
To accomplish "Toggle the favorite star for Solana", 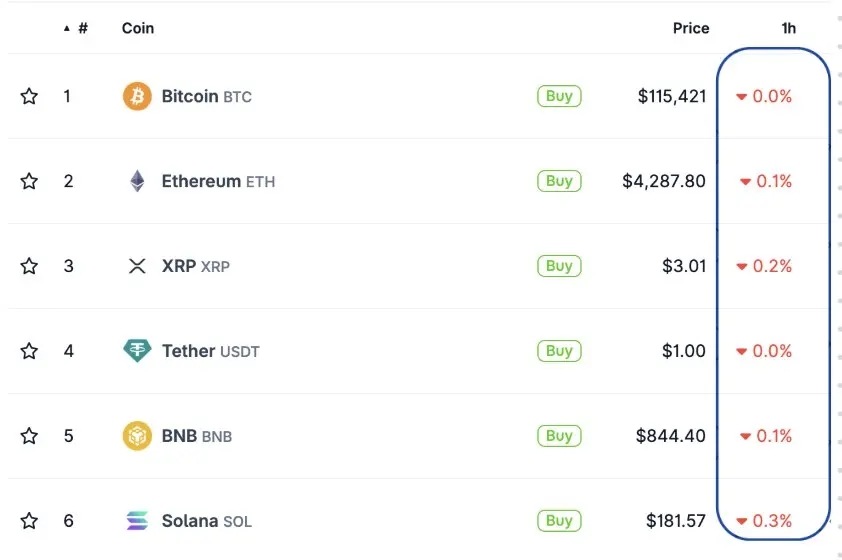I will [29, 520].
